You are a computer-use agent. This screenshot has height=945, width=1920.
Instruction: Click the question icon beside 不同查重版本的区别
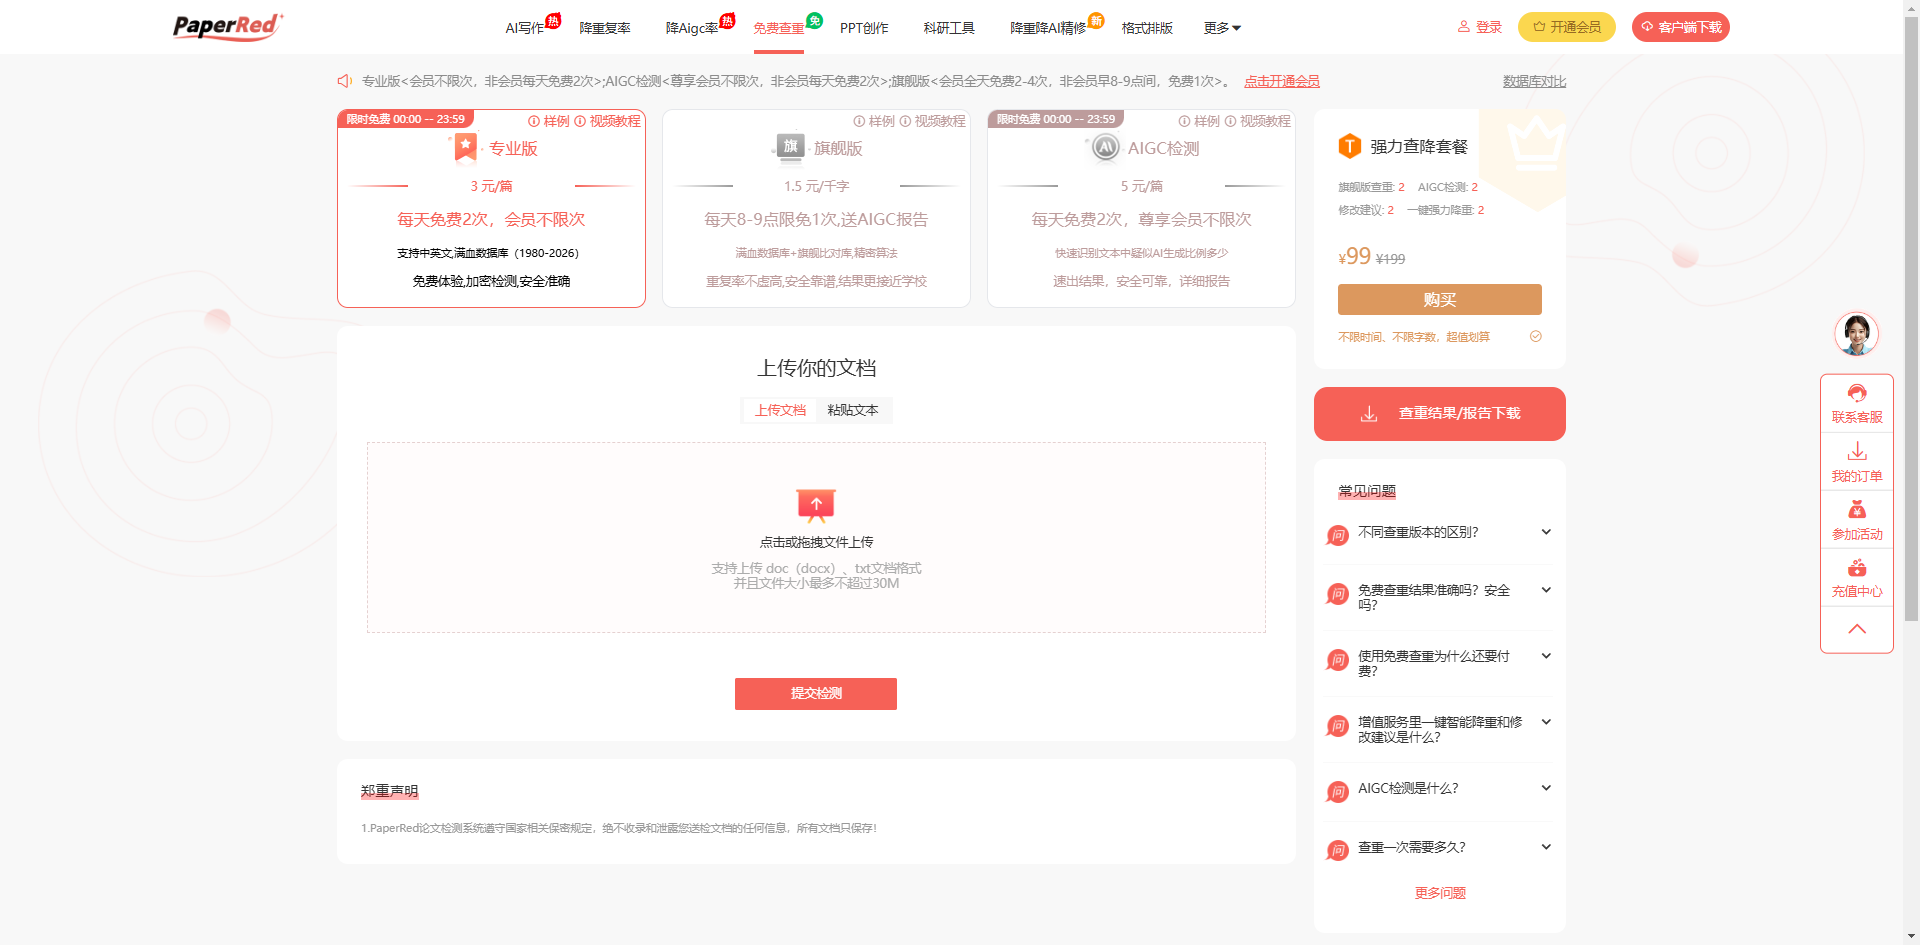(1337, 535)
